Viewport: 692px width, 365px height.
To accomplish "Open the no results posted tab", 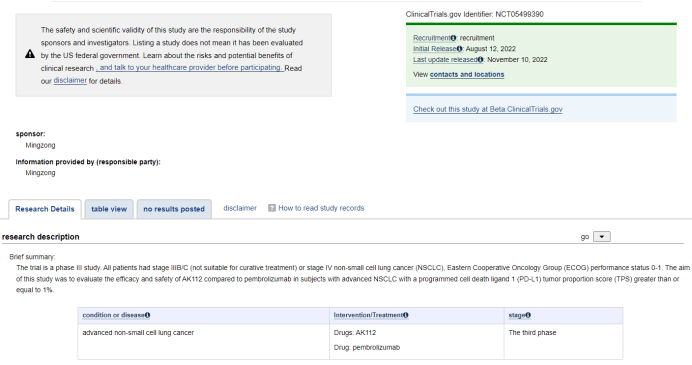I will click(174, 209).
